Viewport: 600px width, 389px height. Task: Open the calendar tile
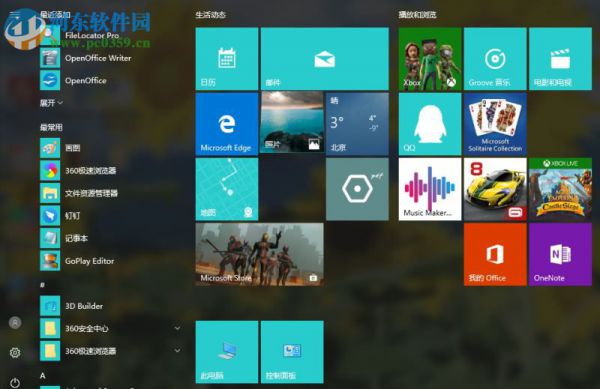click(x=227, y=59)
